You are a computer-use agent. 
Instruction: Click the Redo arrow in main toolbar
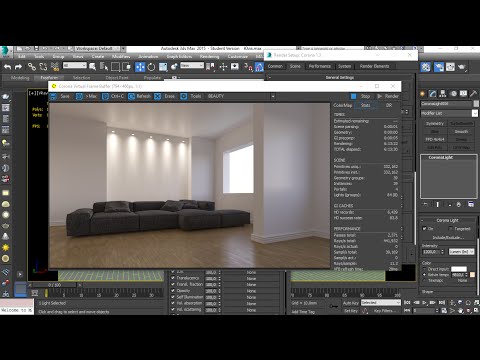pyautogui.click(x=19, y=67)
